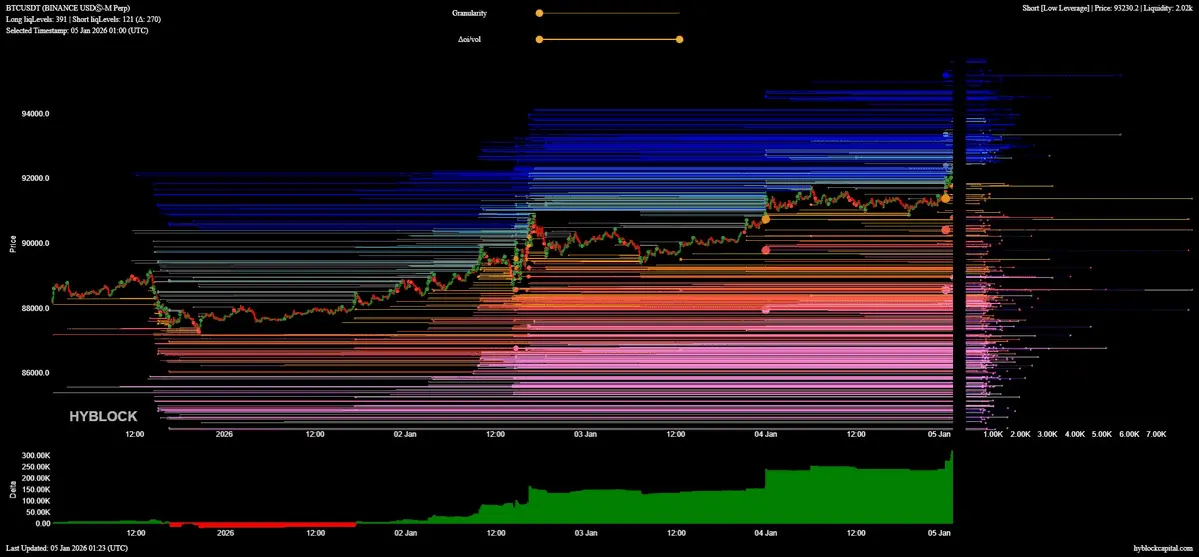Click the 88000.0 price axis label

36,308
